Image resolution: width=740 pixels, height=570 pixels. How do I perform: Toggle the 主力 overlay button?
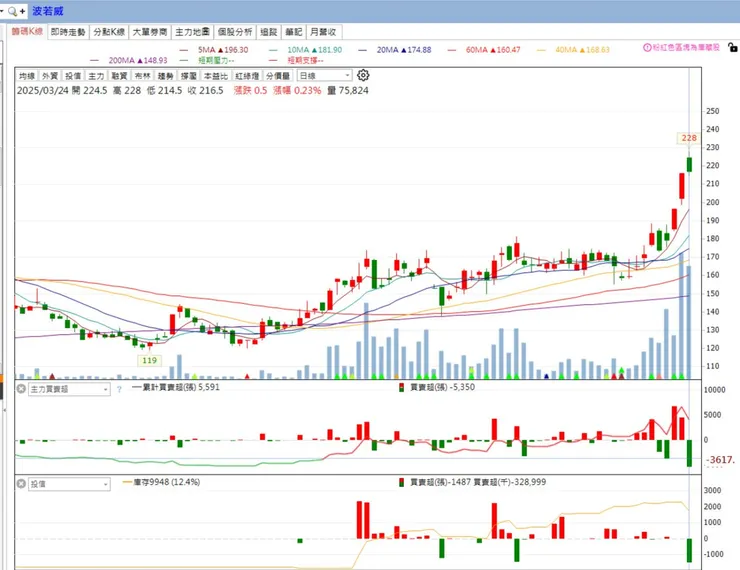(96, 76)
